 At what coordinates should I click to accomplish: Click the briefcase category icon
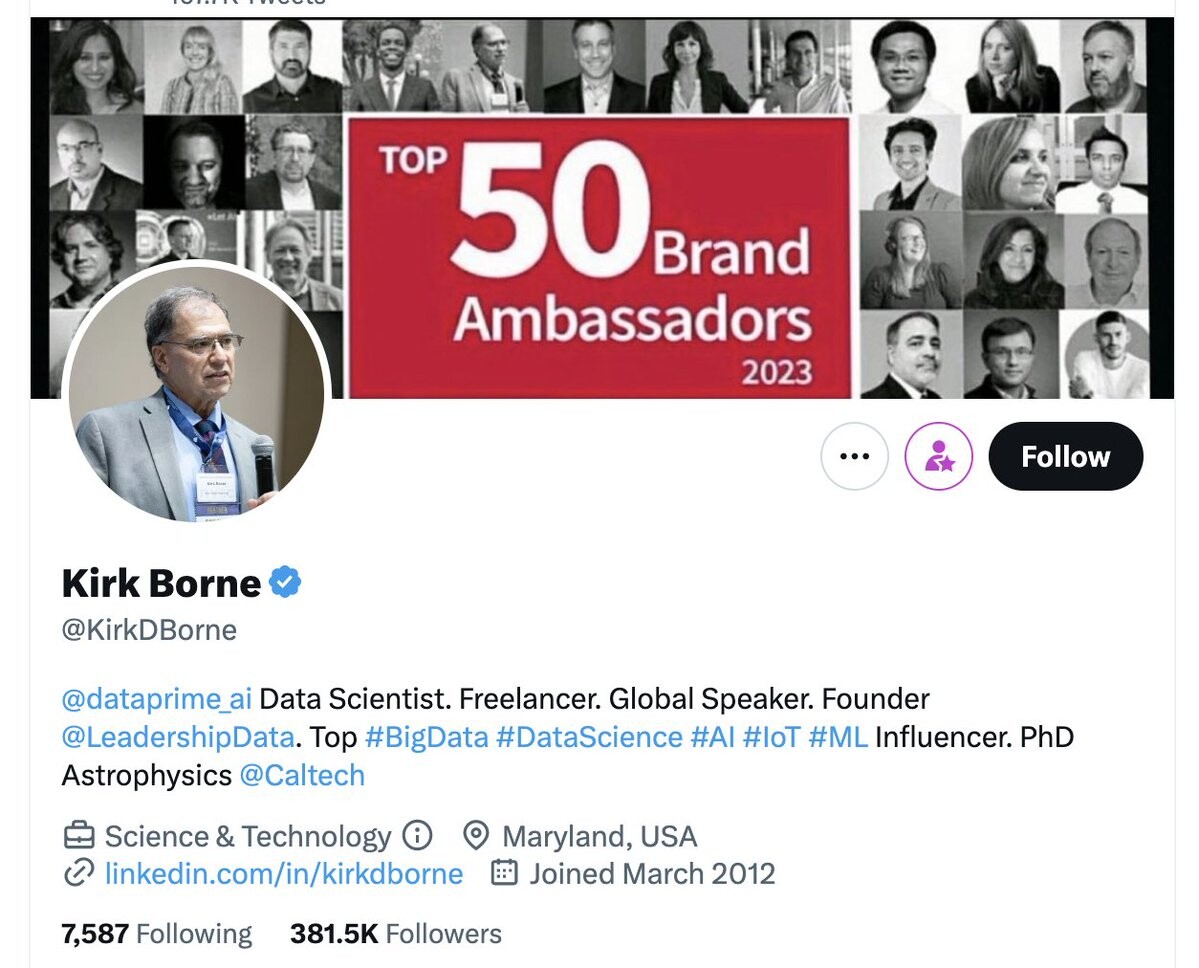tap(79, 835)
